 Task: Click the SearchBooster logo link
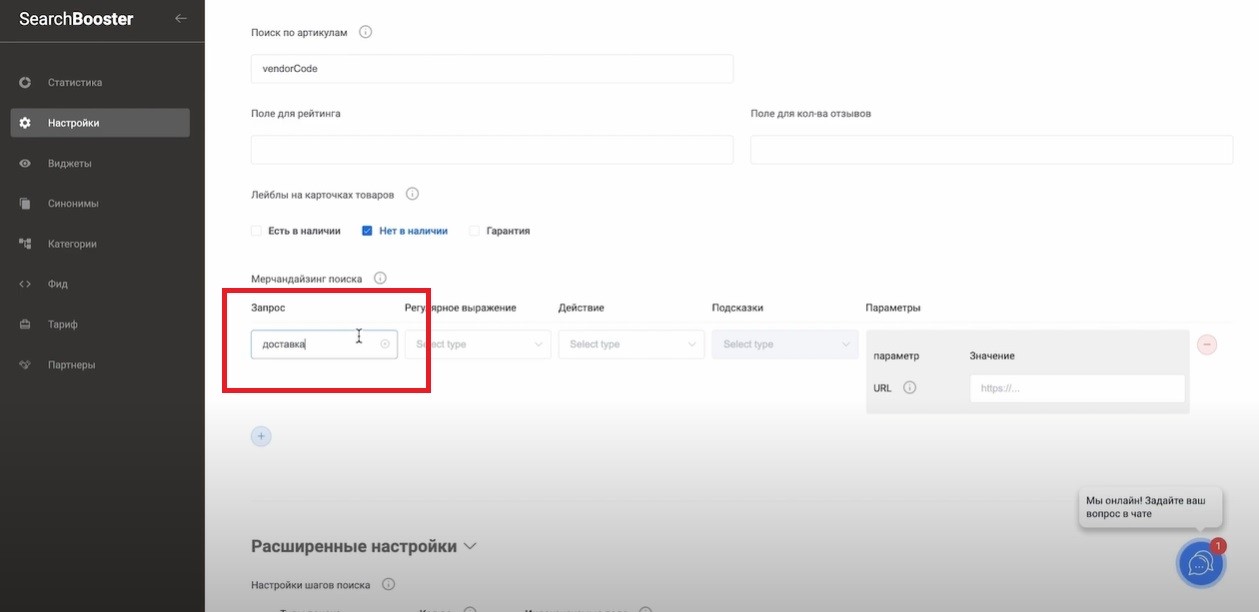pos(76,19)
